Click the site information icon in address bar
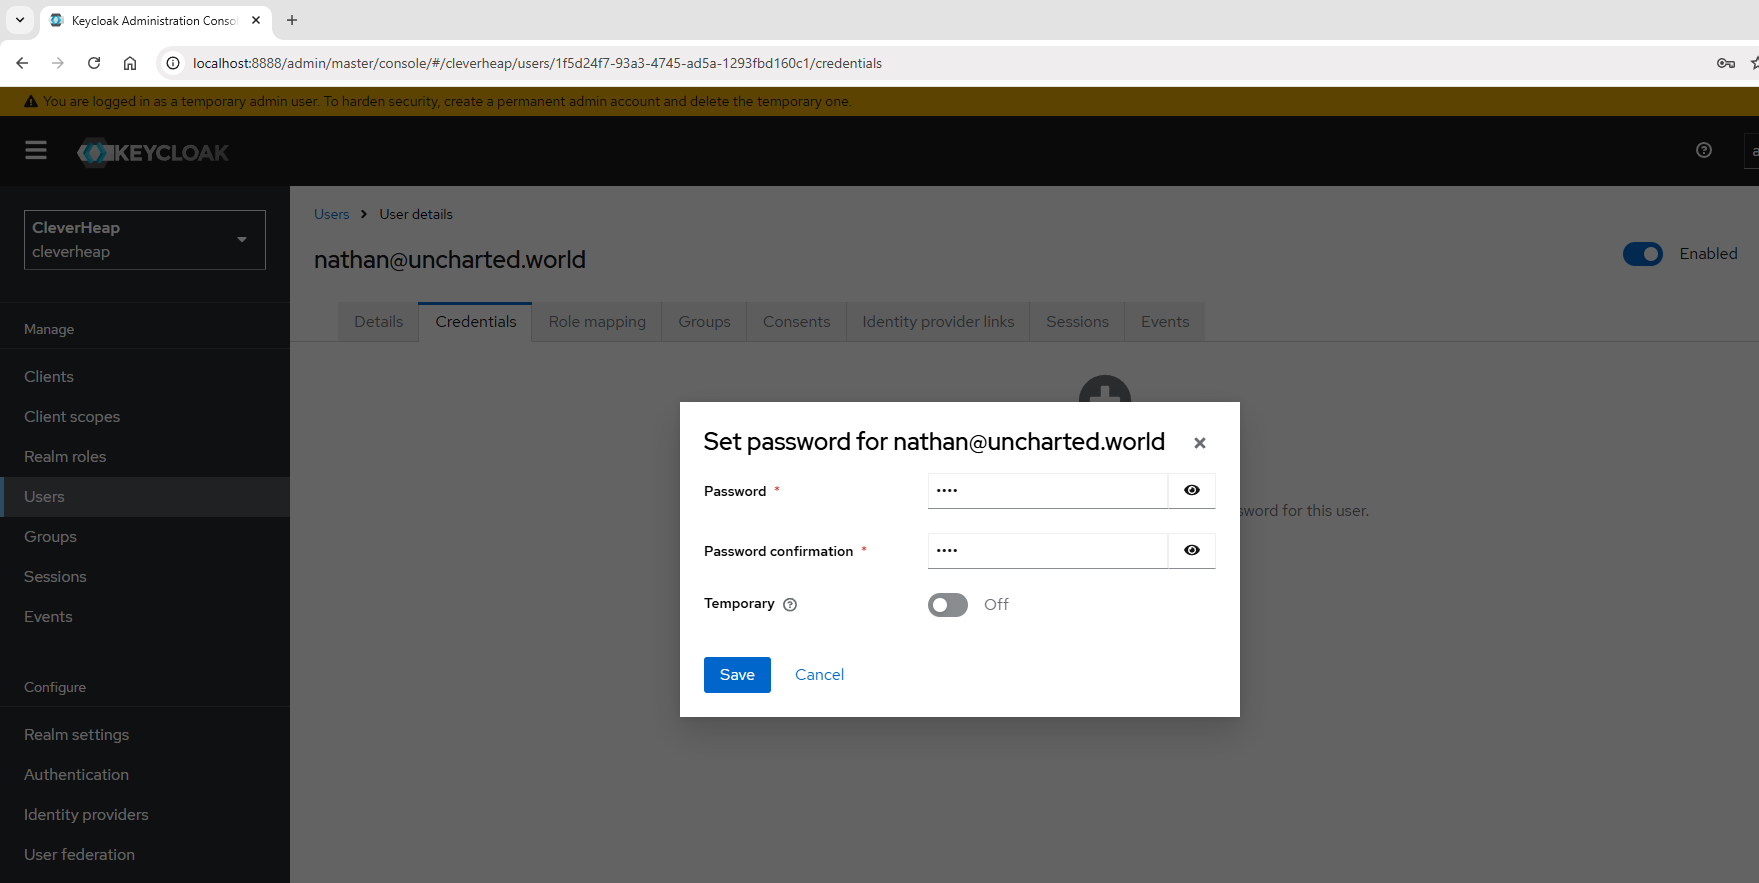Image resolution: width=1759 pixels, height=883 pixels. [x=173, y=63]
